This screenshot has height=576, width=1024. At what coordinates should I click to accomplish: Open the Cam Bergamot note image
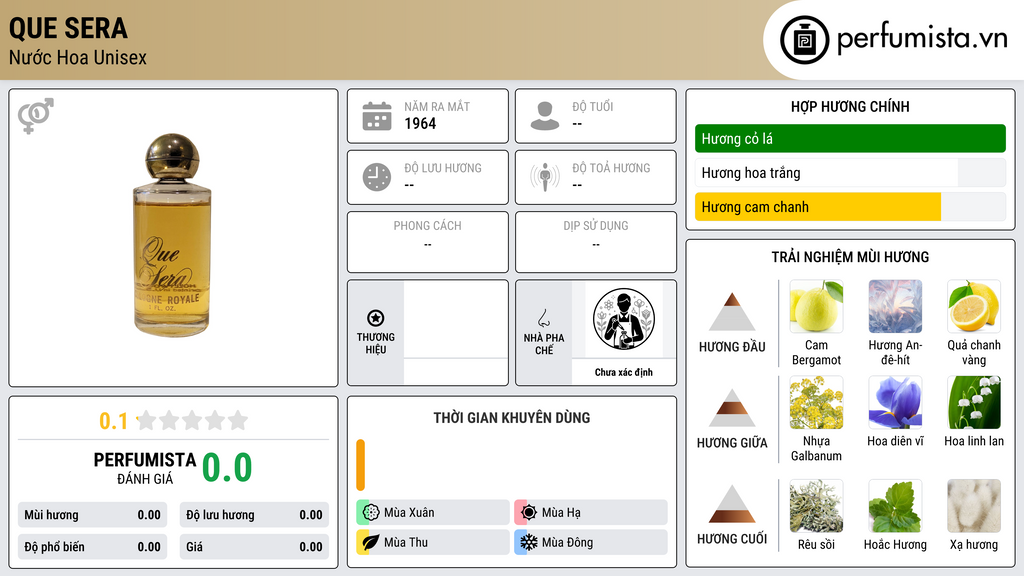point(816,306)
